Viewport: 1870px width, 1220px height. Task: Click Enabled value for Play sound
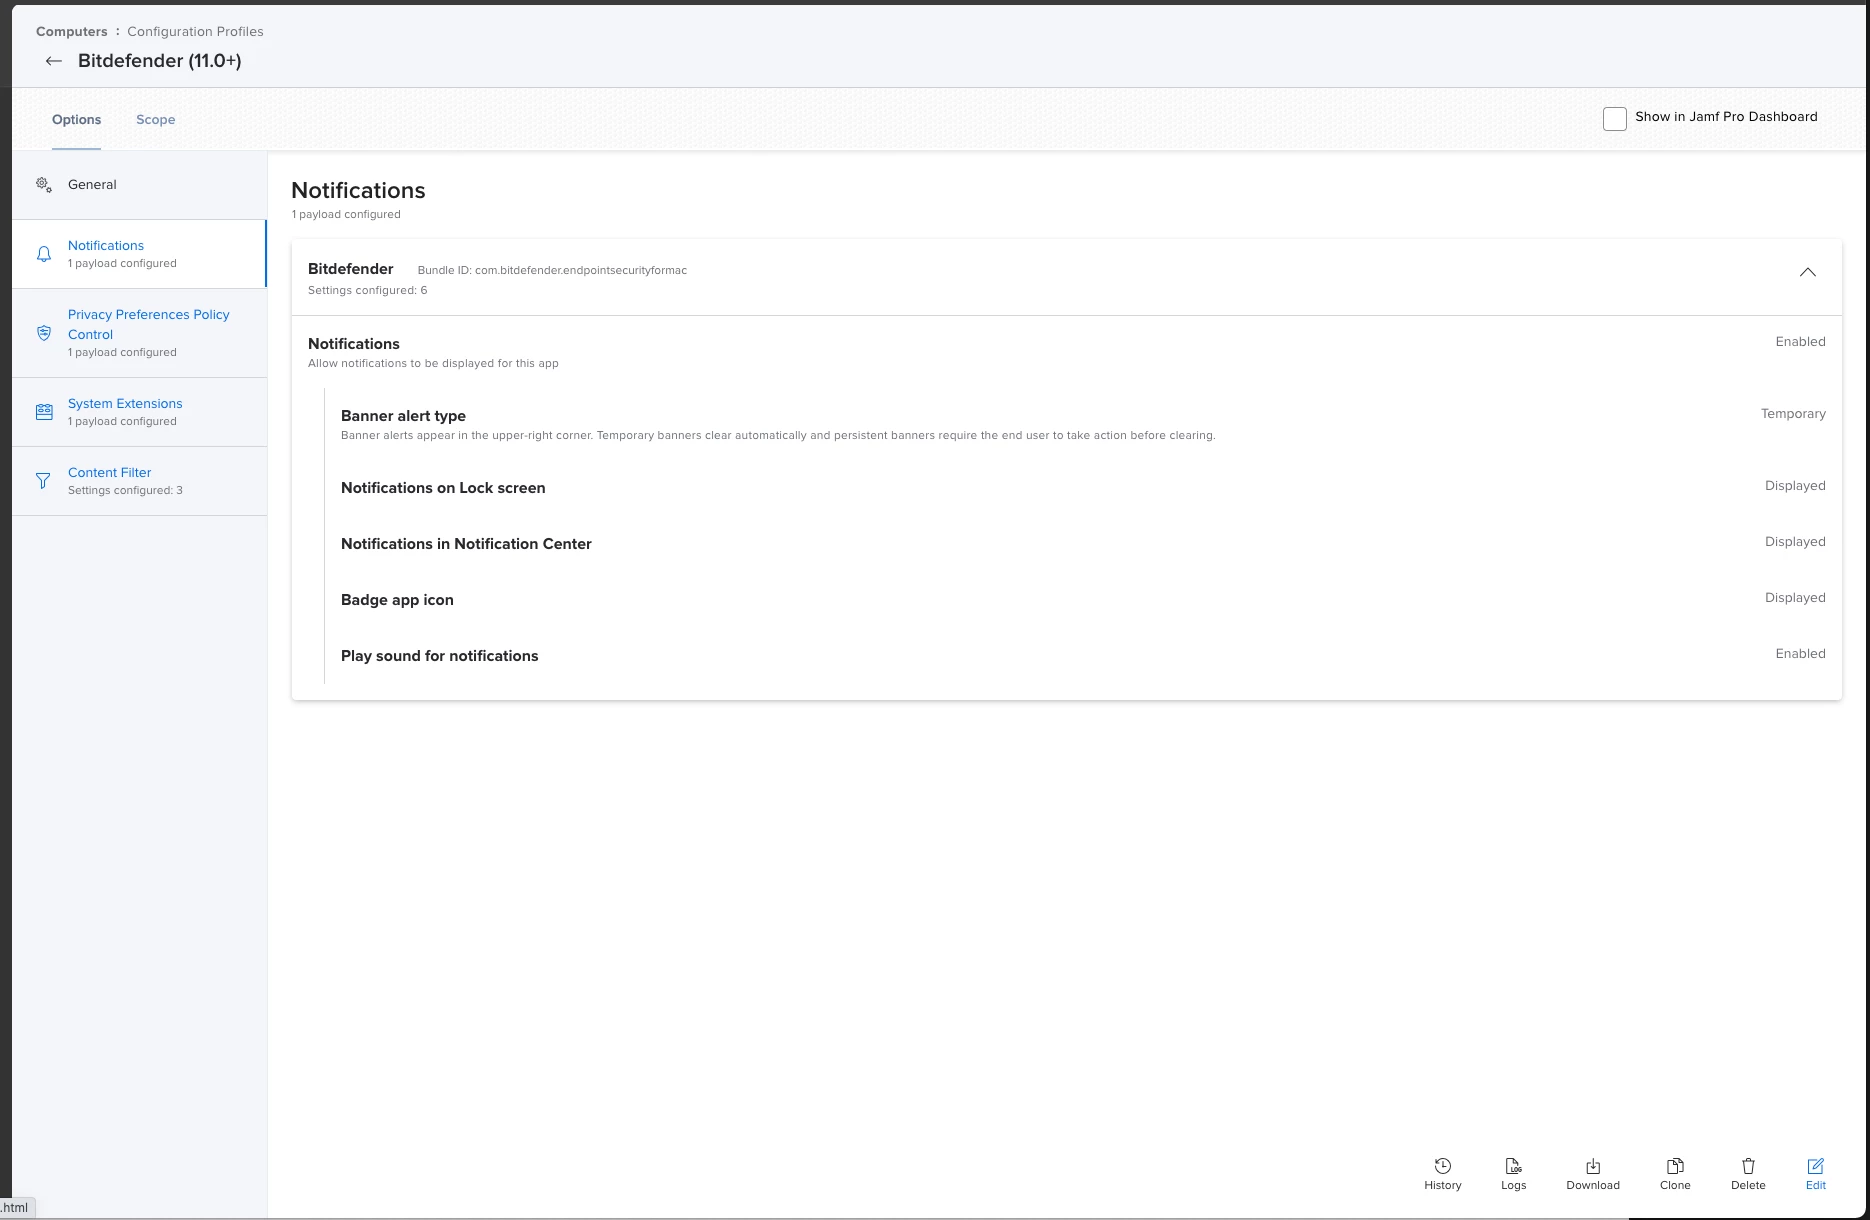tap(1800, 653)
